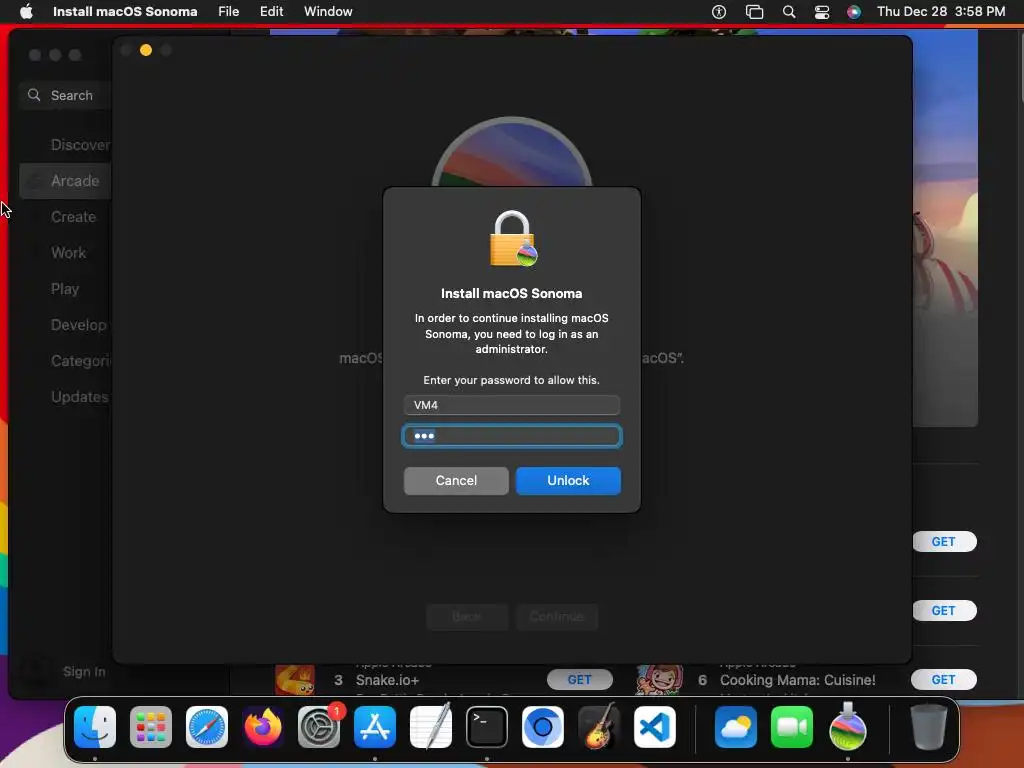This screenshot has height=768, width=1024.
Task: Select Categories in App Store sidebar
Action: (x=81, y=360)
